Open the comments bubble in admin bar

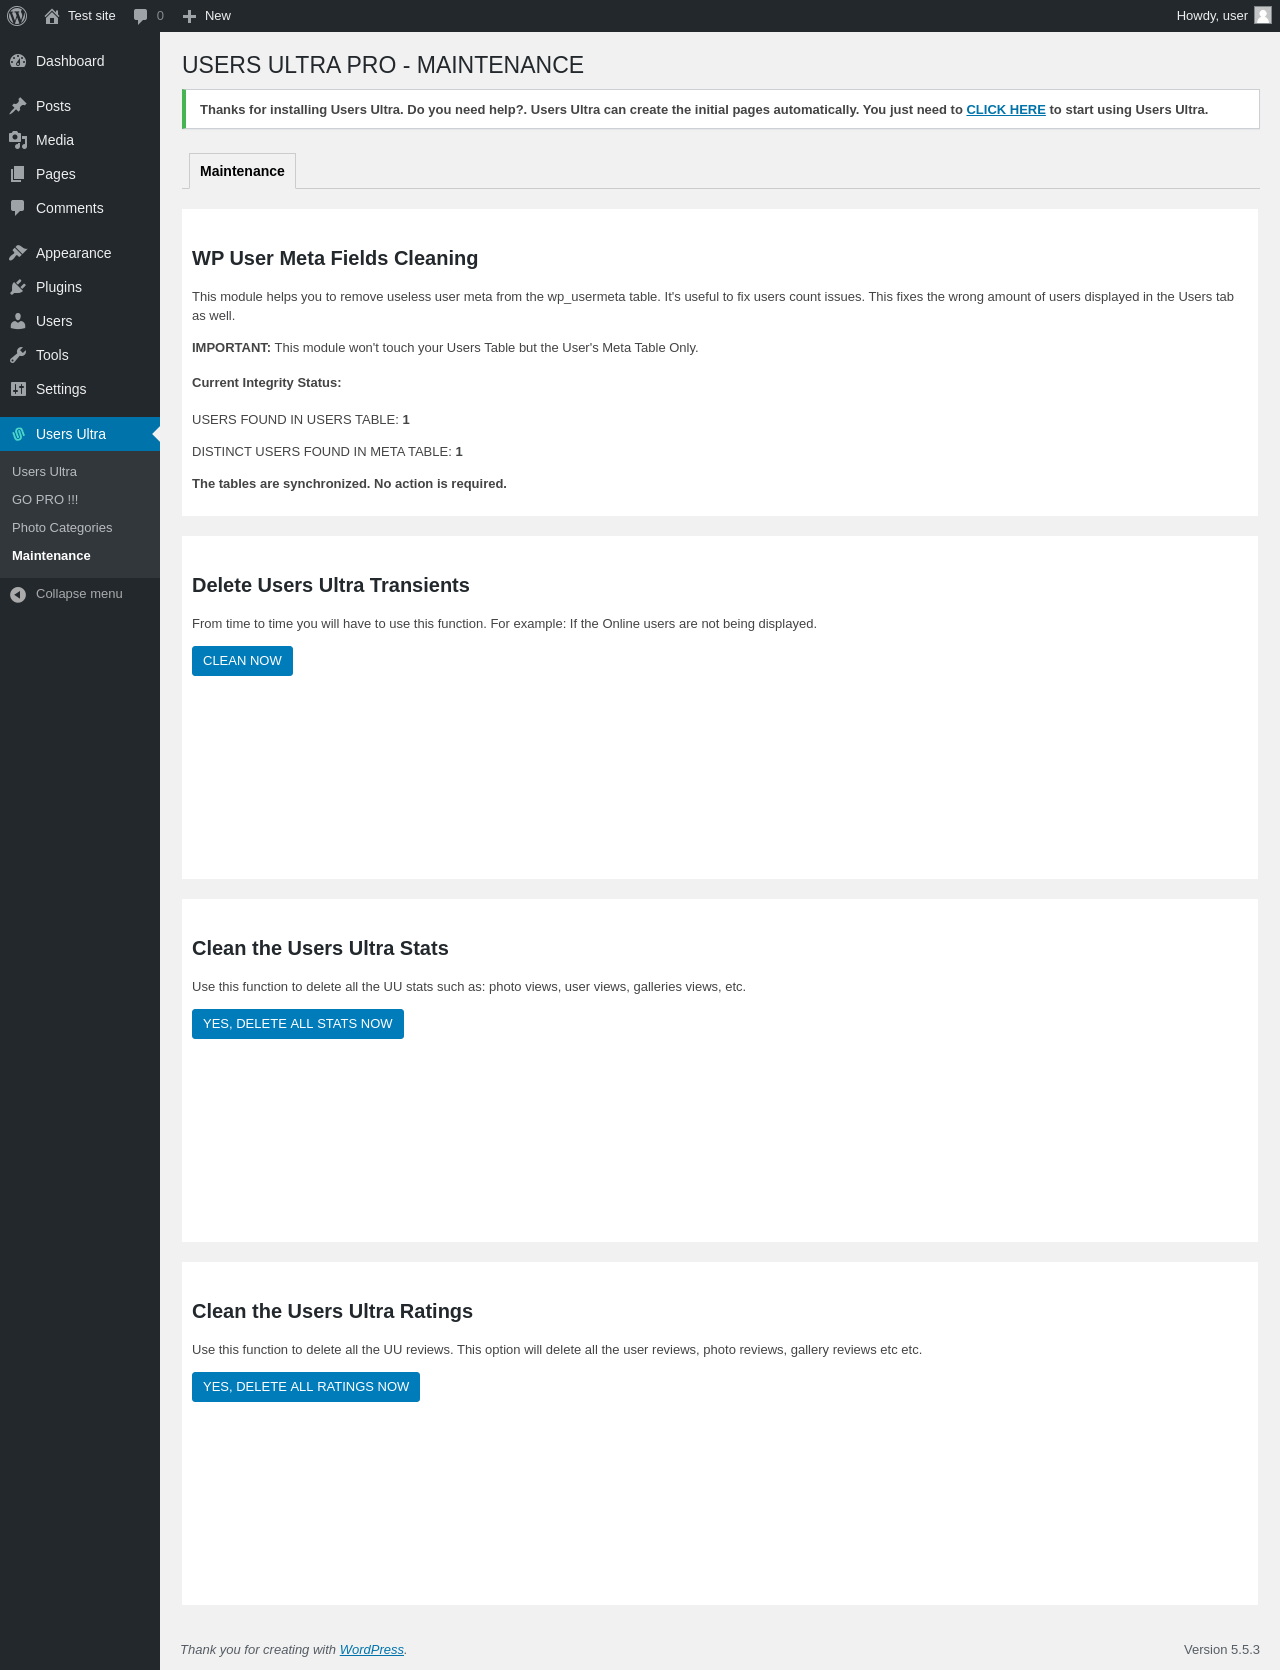[148, 16]
